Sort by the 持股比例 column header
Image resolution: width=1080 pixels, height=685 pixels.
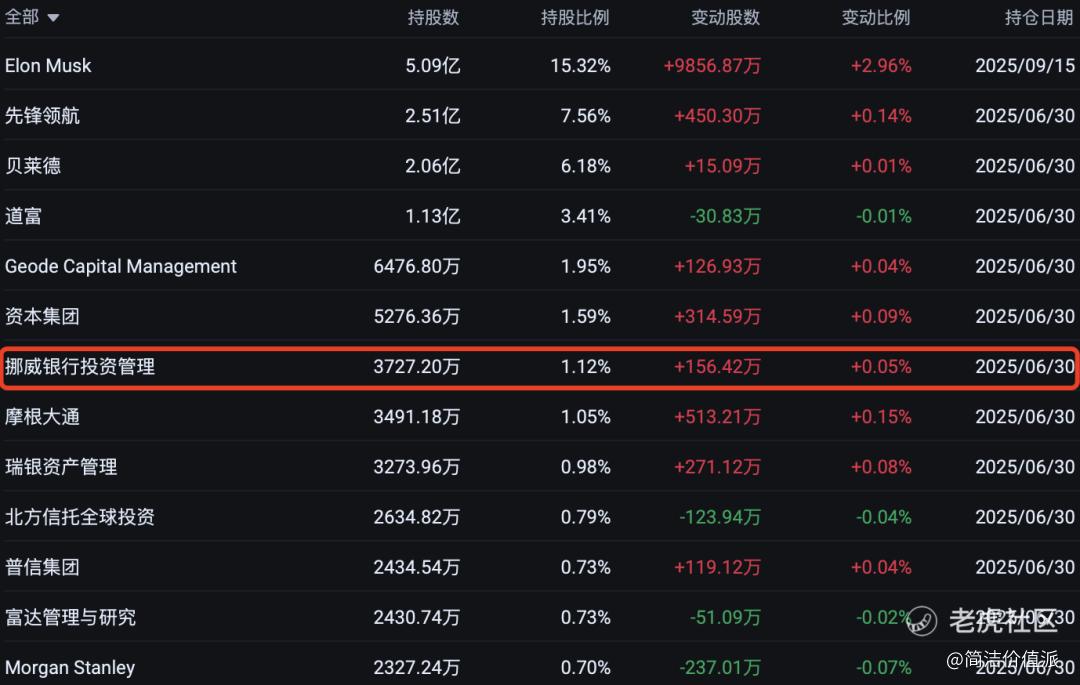pos(574,17)
